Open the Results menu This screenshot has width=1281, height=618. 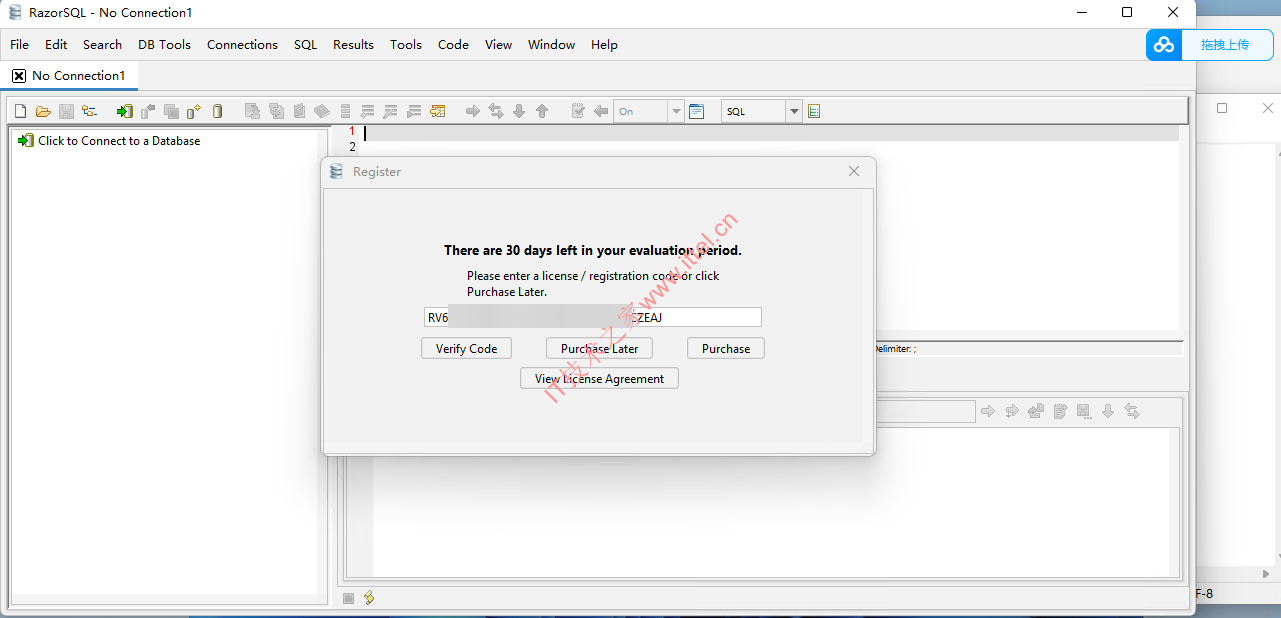(x=353, y=45)
